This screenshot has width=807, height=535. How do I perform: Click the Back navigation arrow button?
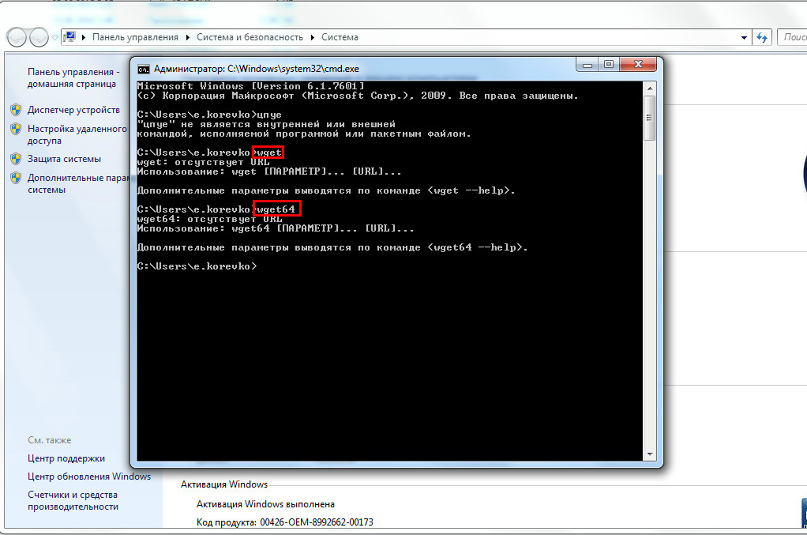[x=17, y=37]
